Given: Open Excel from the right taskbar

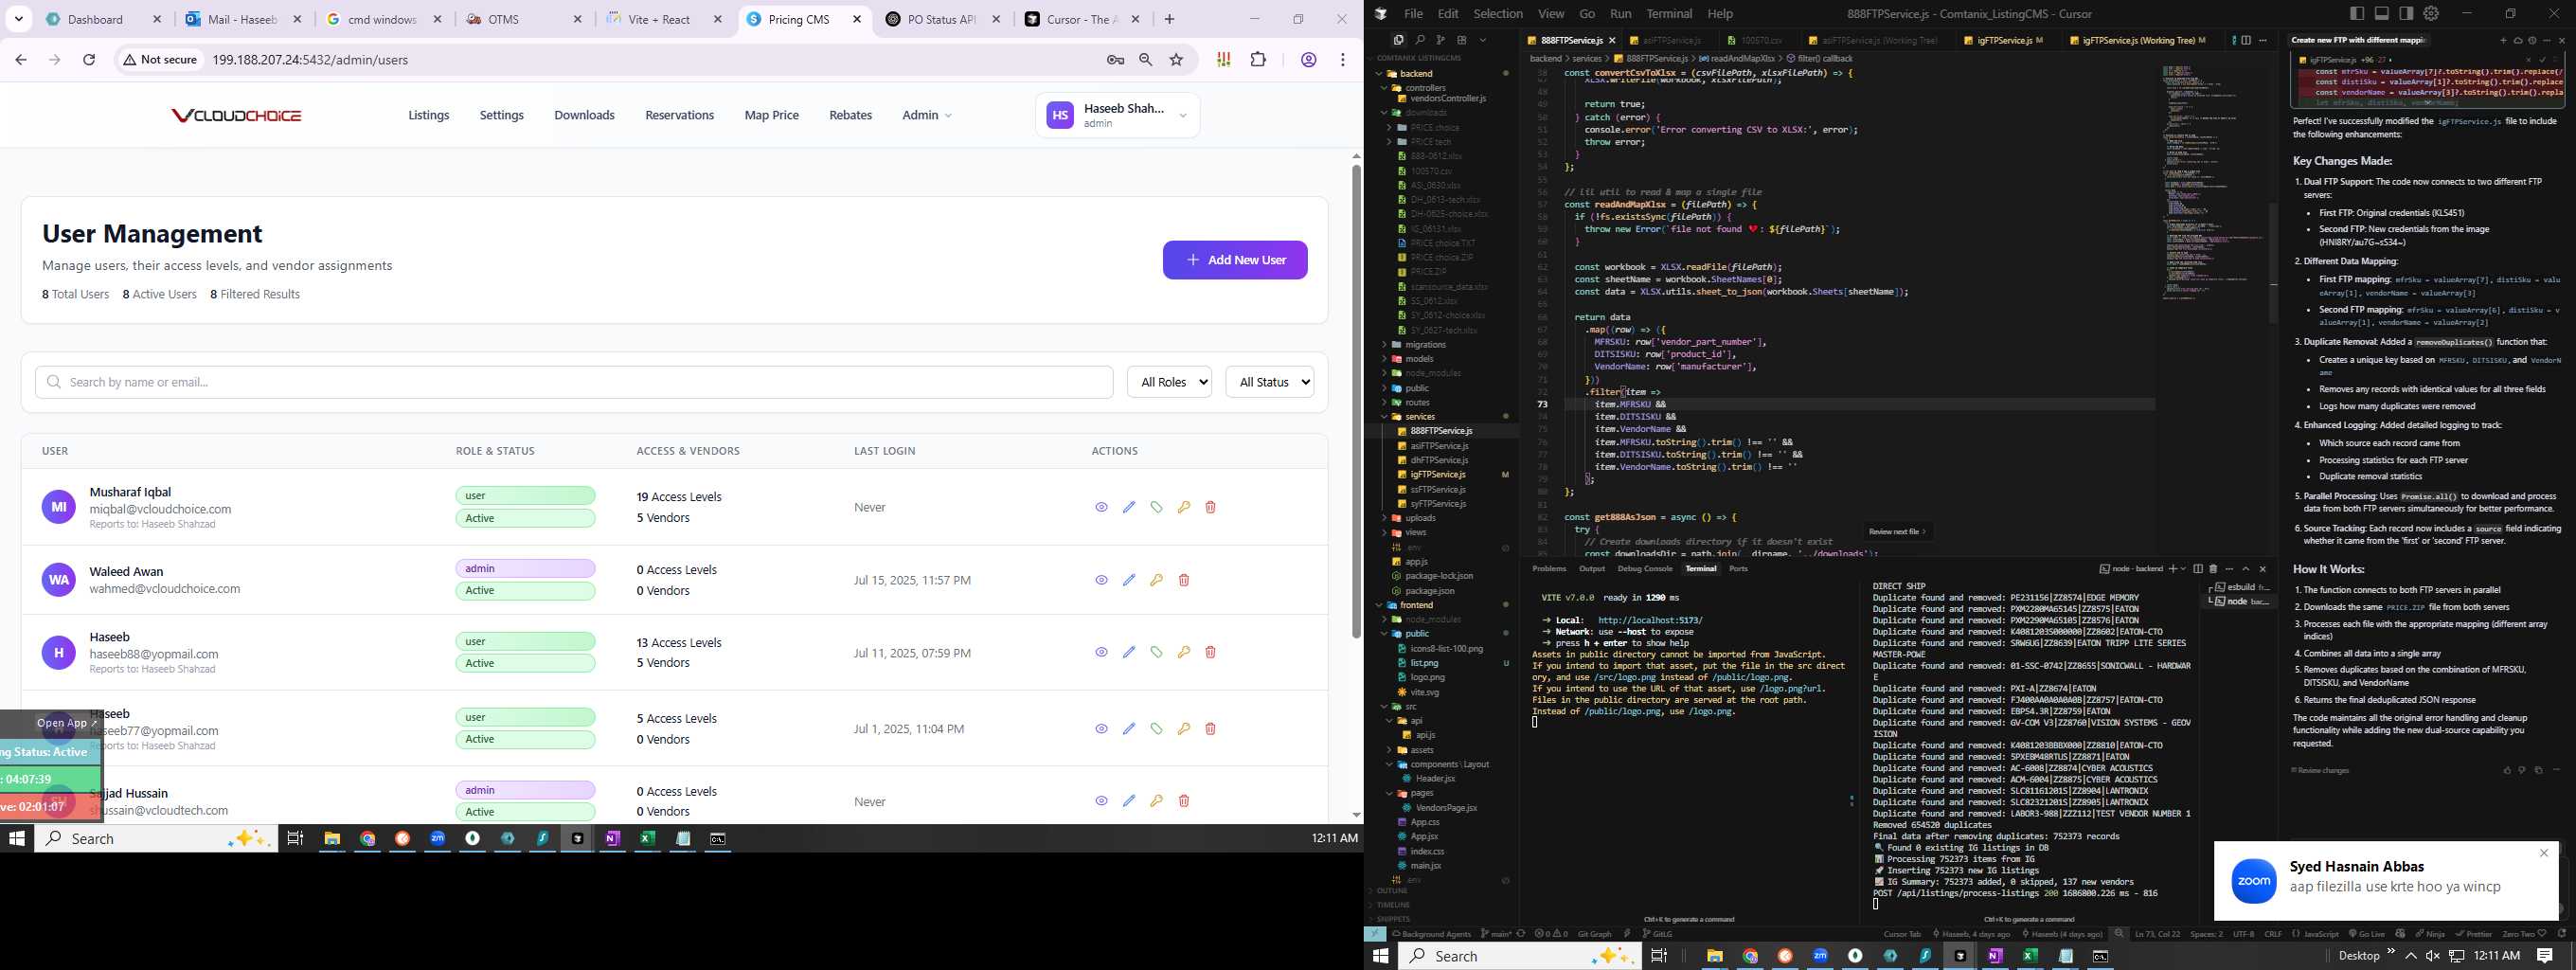Looking at the screenshot, I should (x=2030, y=956).
